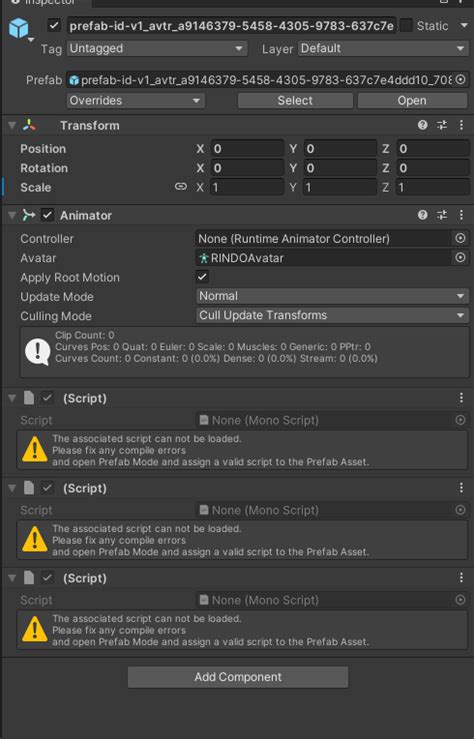Click the Rotation Z field
474x739 pixels.
pyautogui.click(x=433, y=168)
